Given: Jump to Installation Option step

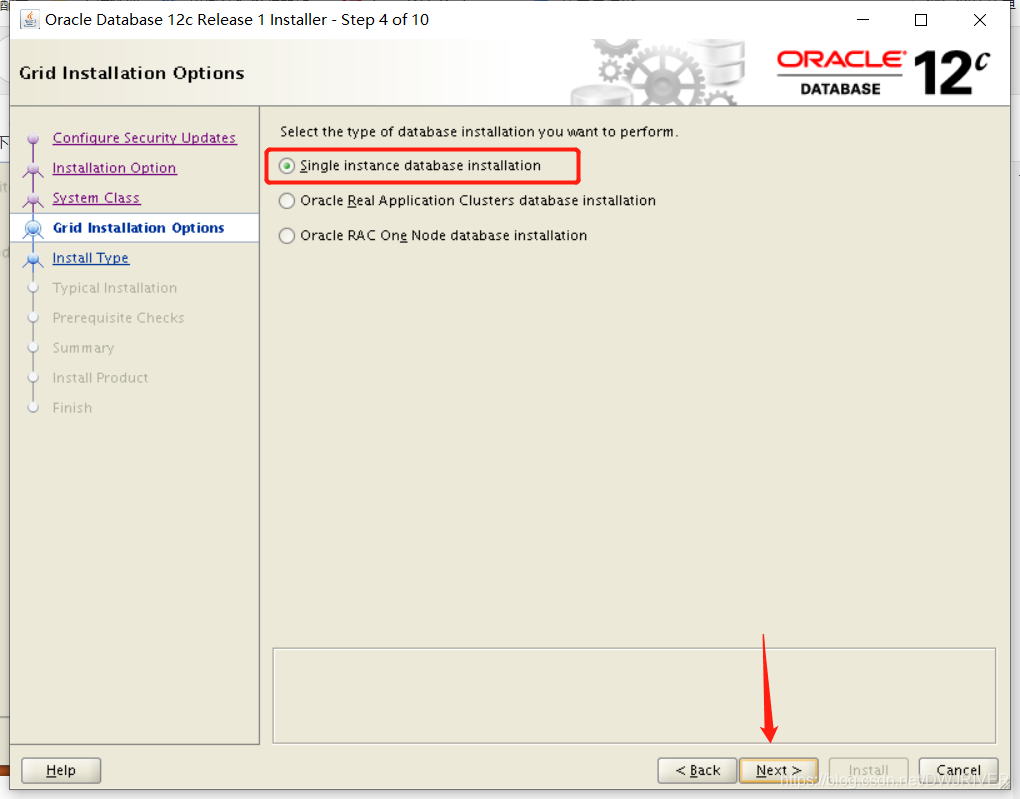Looking at the screenshot, I should (x=114, y=168).
